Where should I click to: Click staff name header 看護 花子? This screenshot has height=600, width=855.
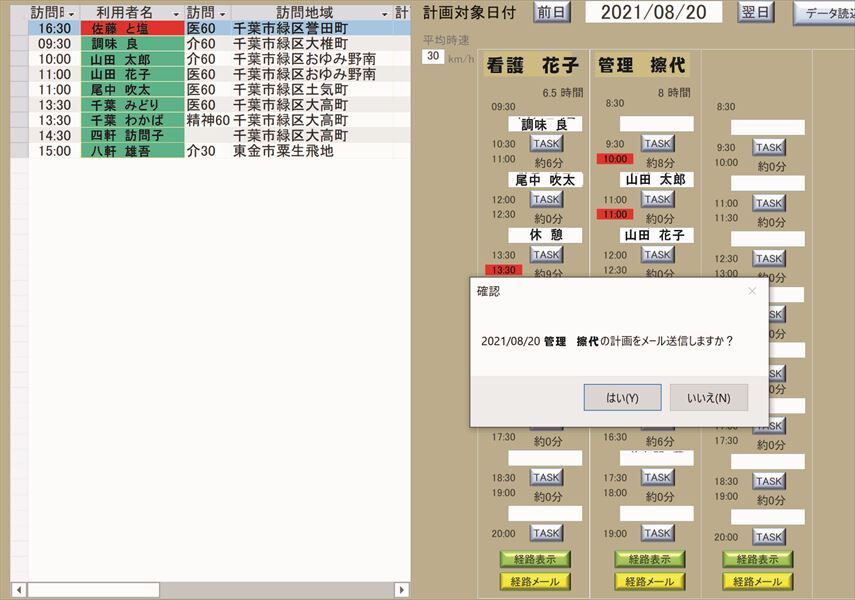[532, 65]
